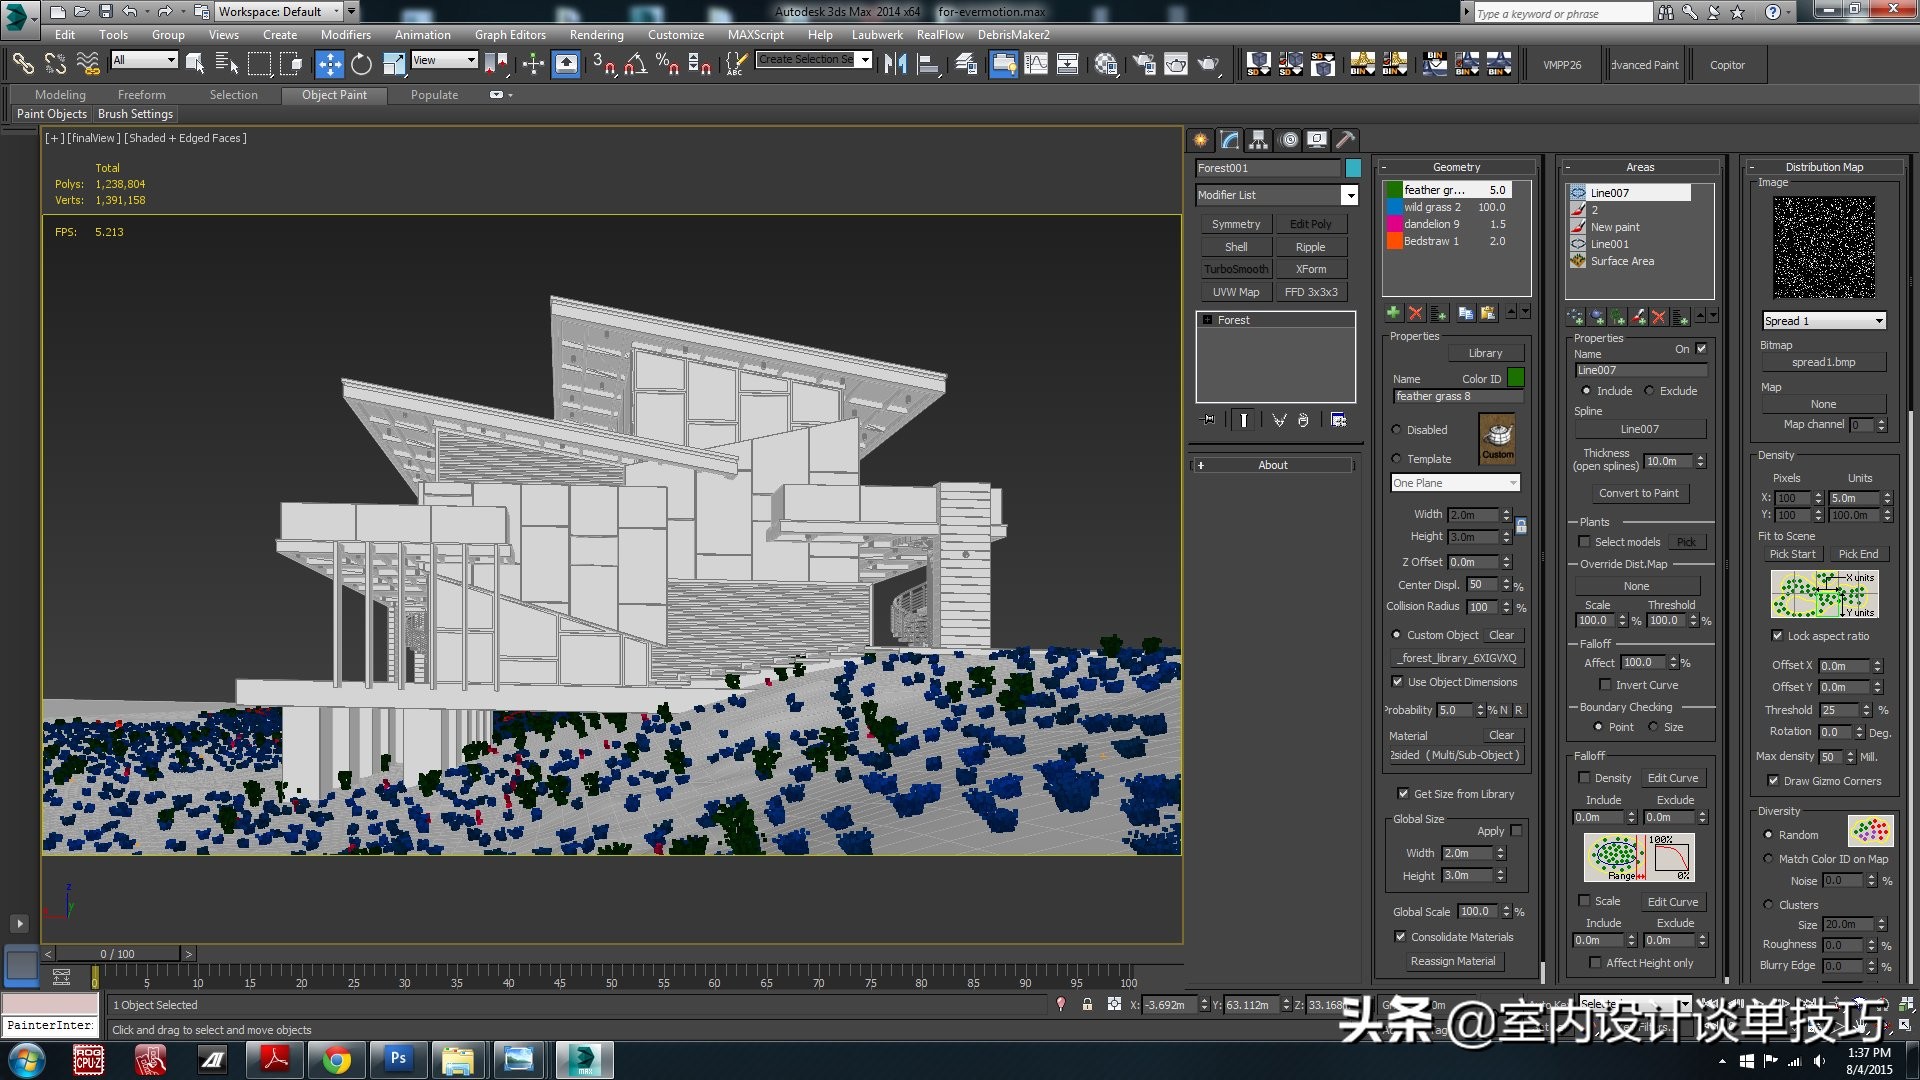Viewport: 1920px width, 1080px height.
Task: Click the Select and Link tool
Action: 22,65
